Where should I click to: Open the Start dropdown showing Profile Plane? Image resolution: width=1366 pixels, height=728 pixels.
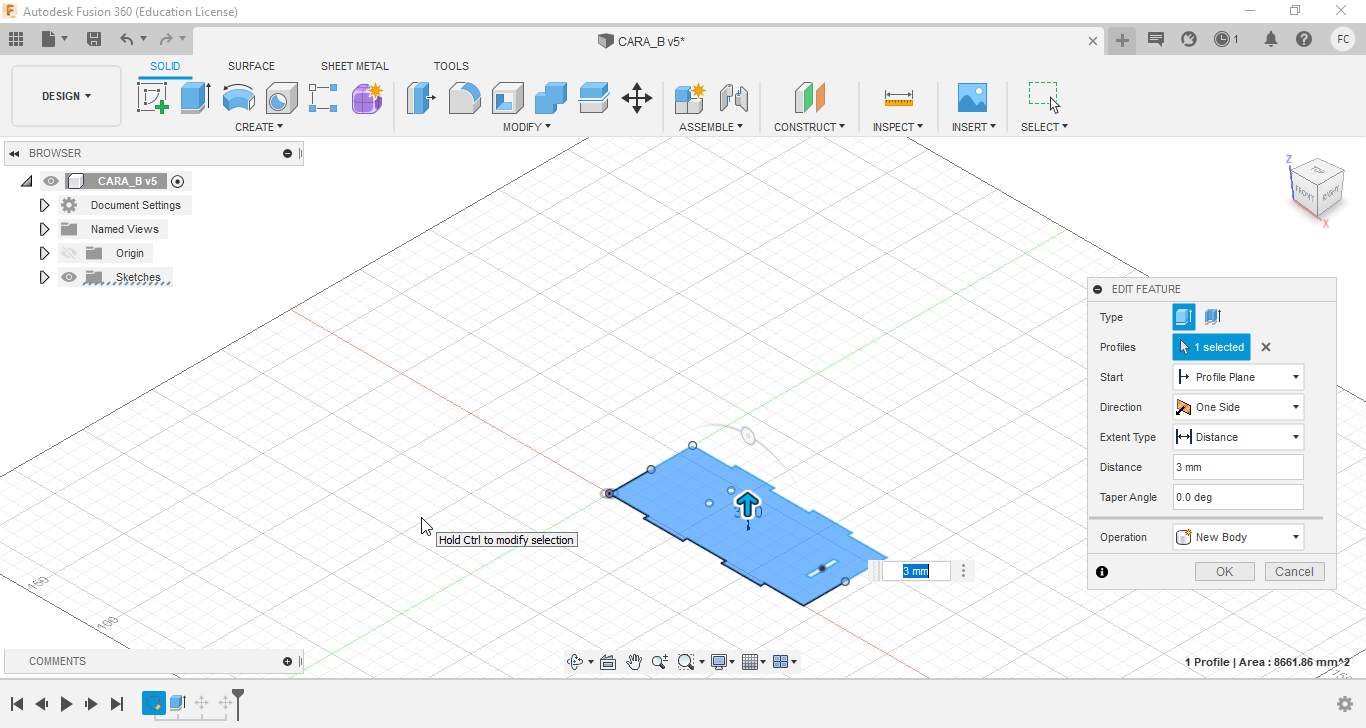[x=1238, y=377]
